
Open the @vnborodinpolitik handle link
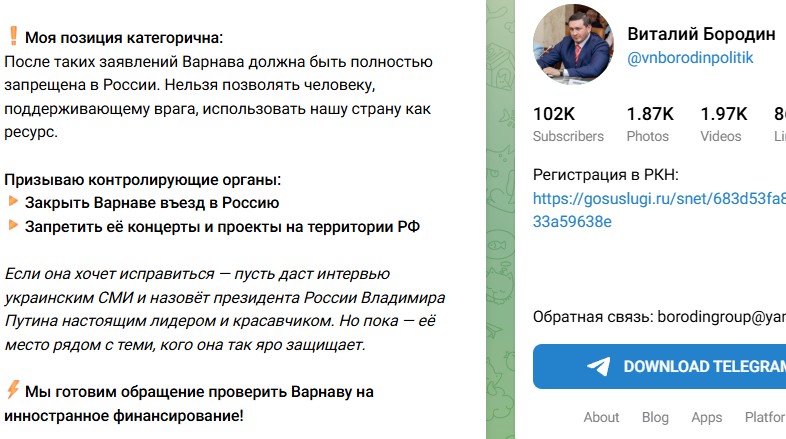click(x=689, y=58)
